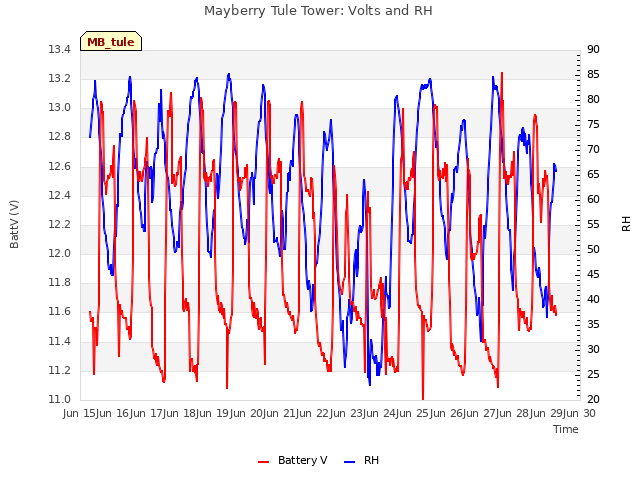Click the red voltage peak above 13.2

click(x=502, y=74)
